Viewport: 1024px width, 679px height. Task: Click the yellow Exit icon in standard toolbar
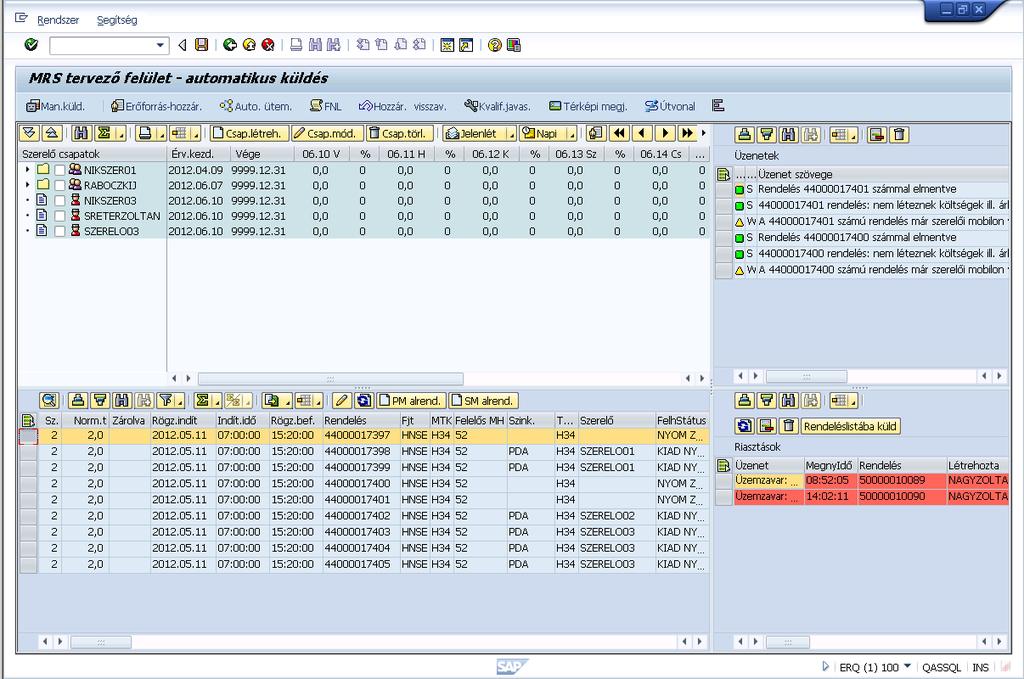tap(249, 45)
